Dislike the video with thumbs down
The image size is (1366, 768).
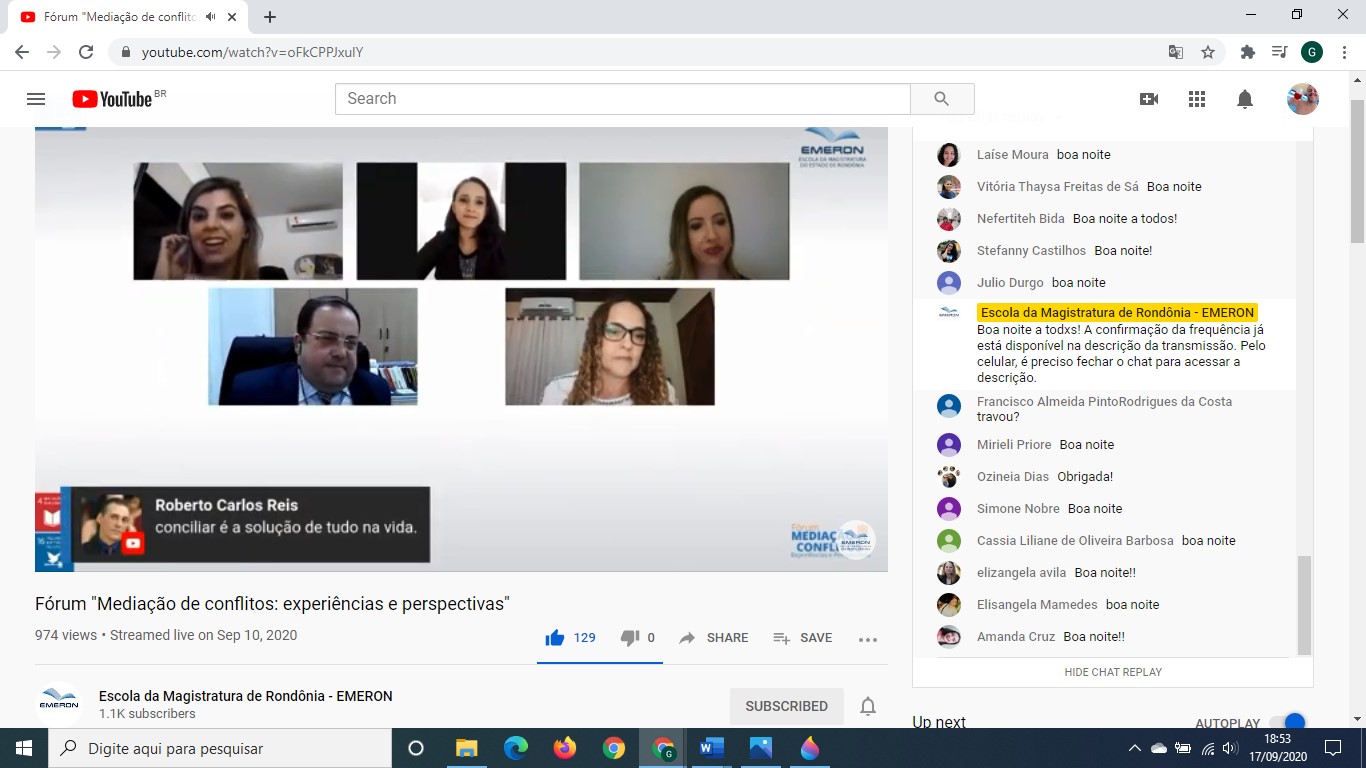click(x=630, y=638)
